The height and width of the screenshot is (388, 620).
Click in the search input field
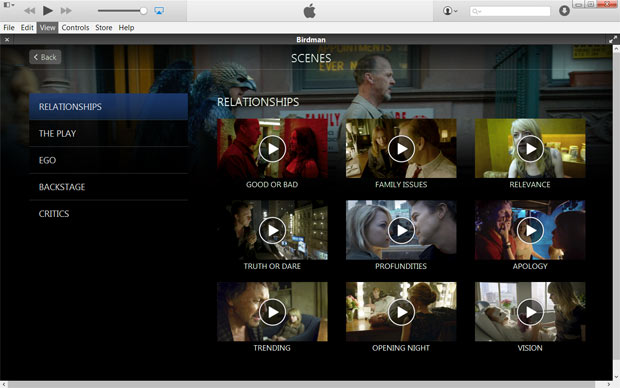click(510, 11)
